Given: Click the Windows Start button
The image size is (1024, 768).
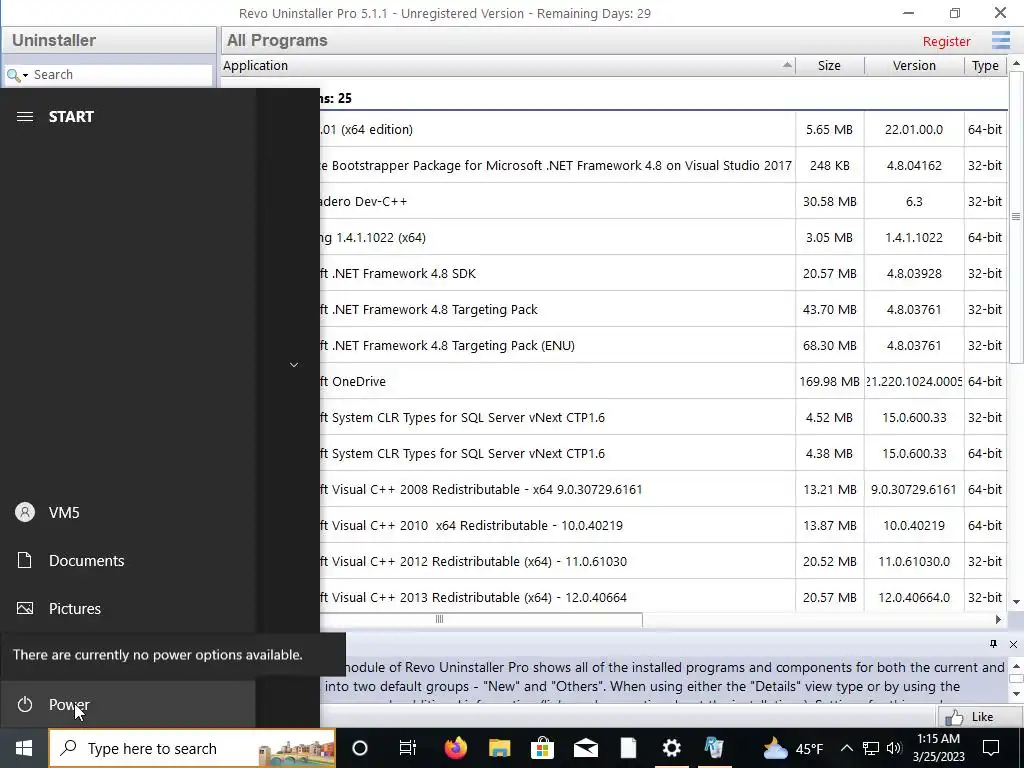Looking at the screenshot, I should pyautogui.click(x=24, y=748).
